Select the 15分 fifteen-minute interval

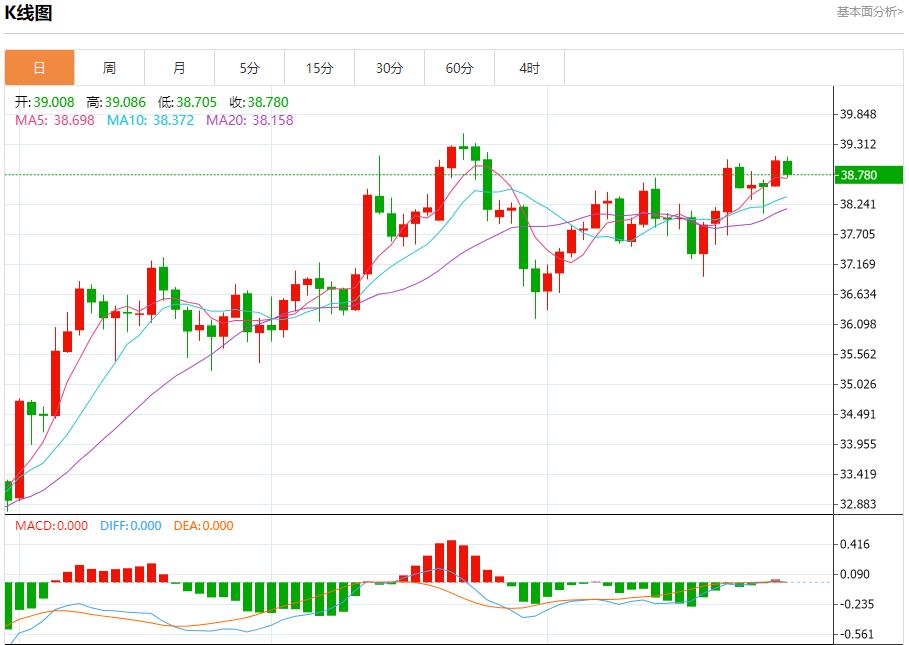[x=319, y=67]
